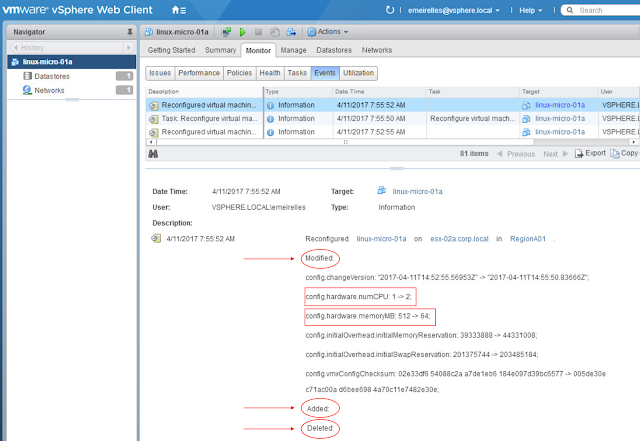Click the Export icon
640x441 pixels.
click(x=579, y=154)
